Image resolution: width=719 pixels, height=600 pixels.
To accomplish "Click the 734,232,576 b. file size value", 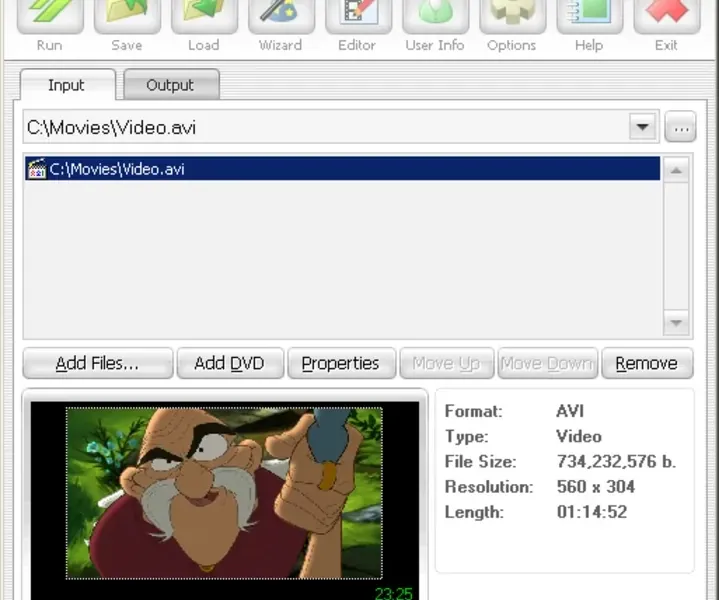I will [616, 461].
